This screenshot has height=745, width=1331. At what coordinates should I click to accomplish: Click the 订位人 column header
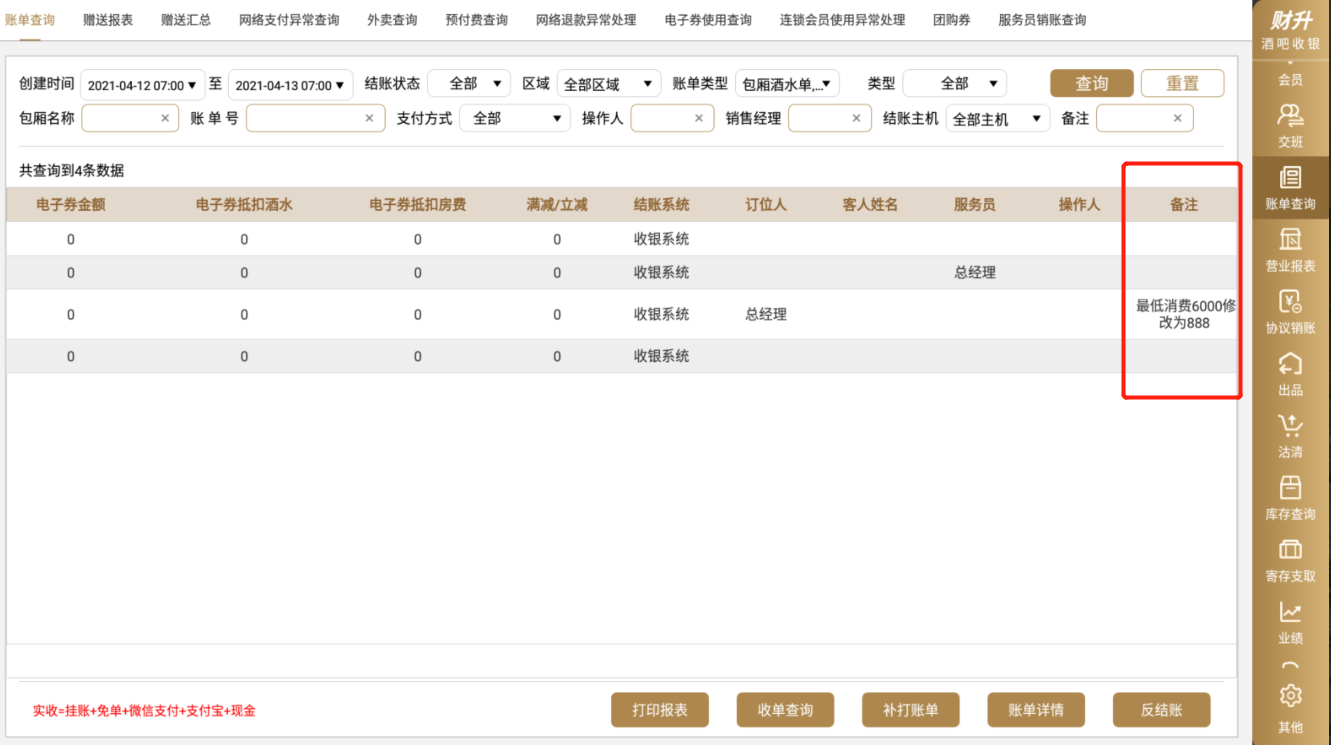[766, 204]
